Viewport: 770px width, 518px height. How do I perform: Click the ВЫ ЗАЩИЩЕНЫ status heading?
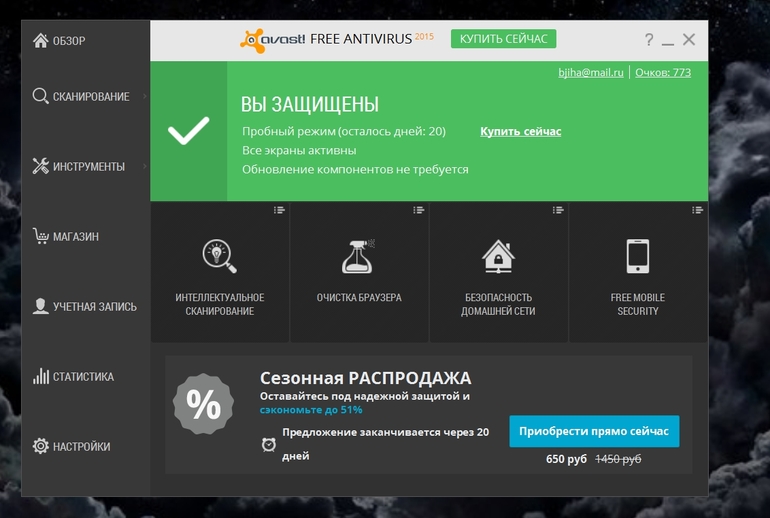point(310,104)
